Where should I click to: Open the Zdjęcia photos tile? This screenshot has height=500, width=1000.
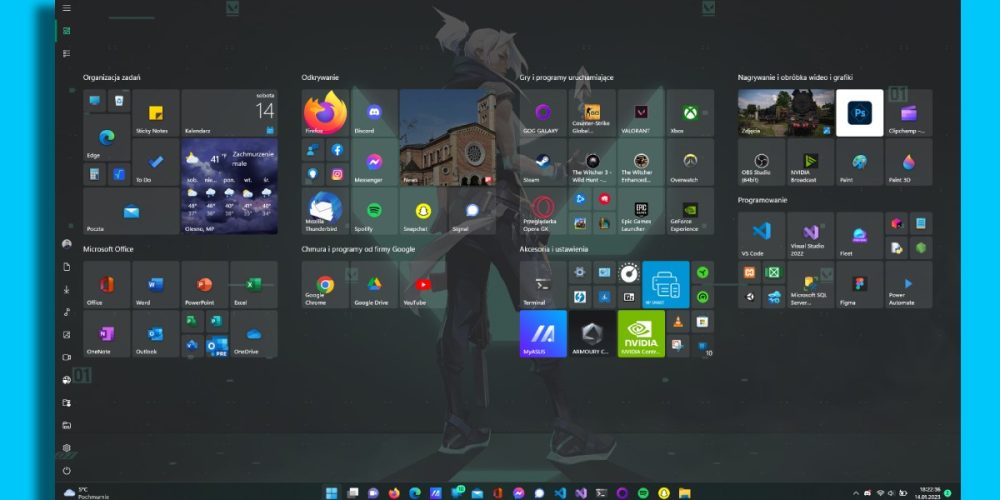786,113
